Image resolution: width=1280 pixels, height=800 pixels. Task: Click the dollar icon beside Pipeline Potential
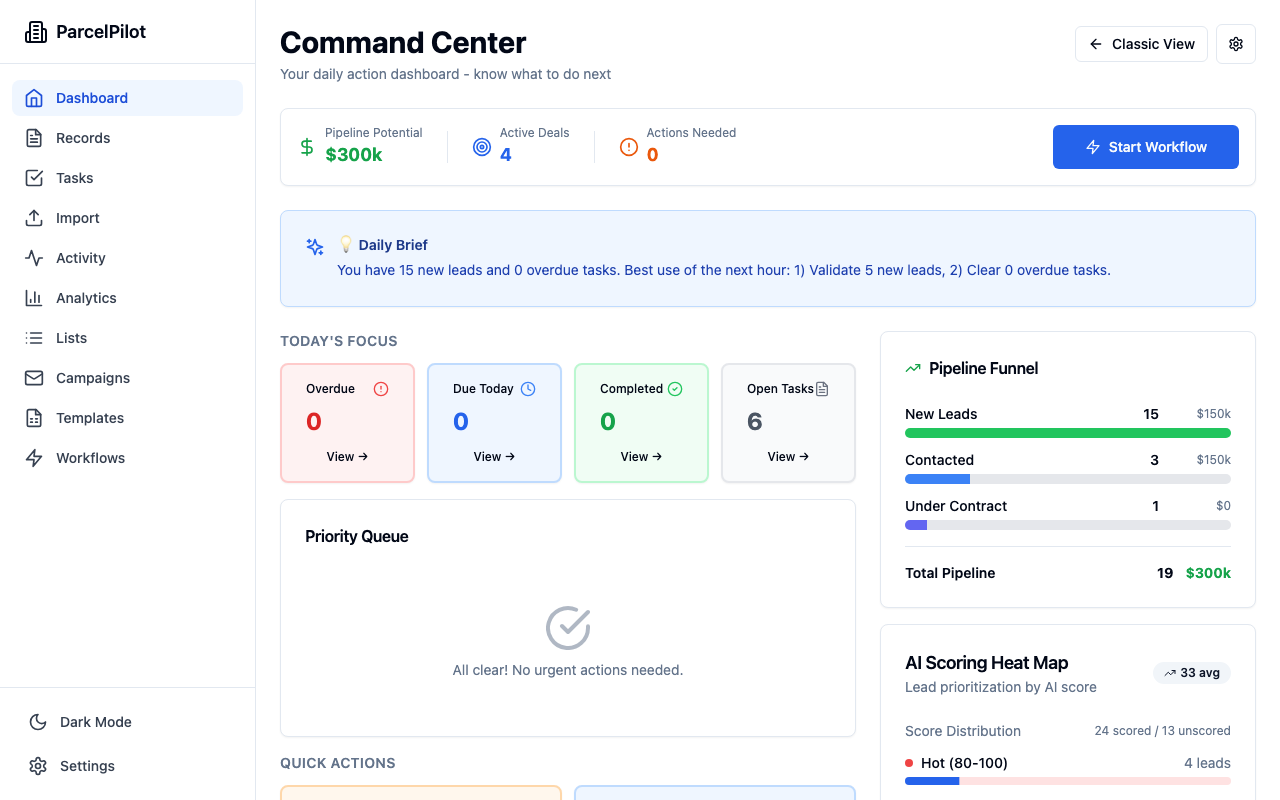pyautogui.click(x=306, y=146)
